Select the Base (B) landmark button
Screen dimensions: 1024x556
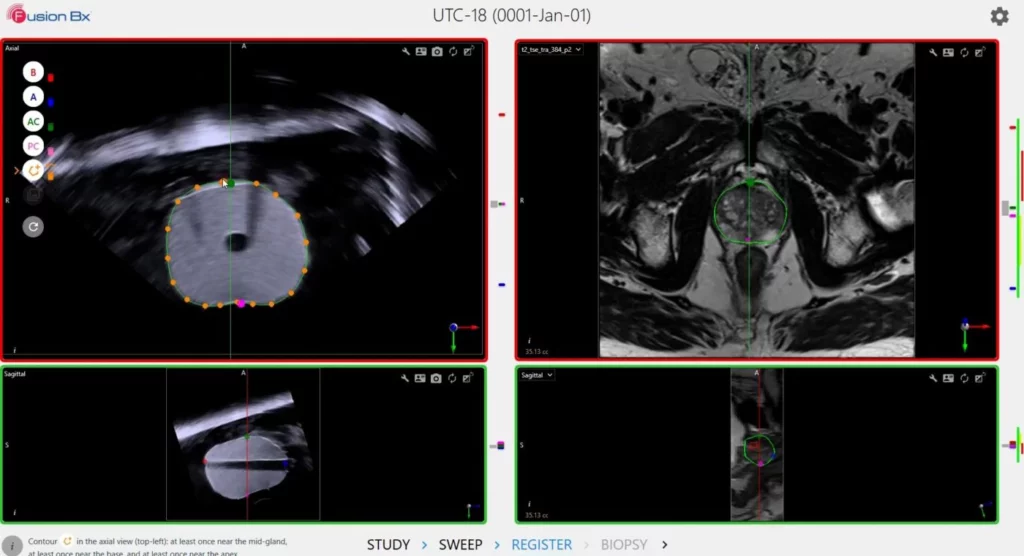33,72
